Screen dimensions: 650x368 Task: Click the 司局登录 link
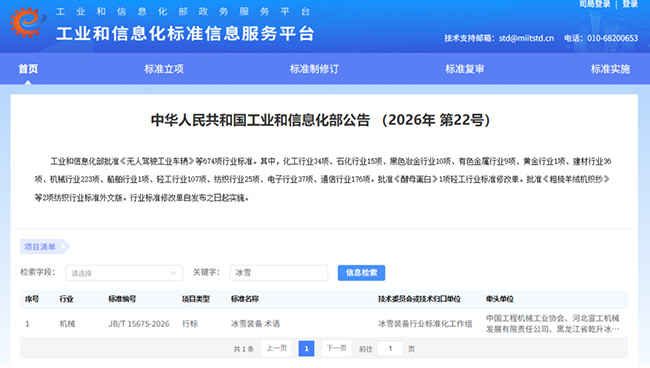coord(595,4)
